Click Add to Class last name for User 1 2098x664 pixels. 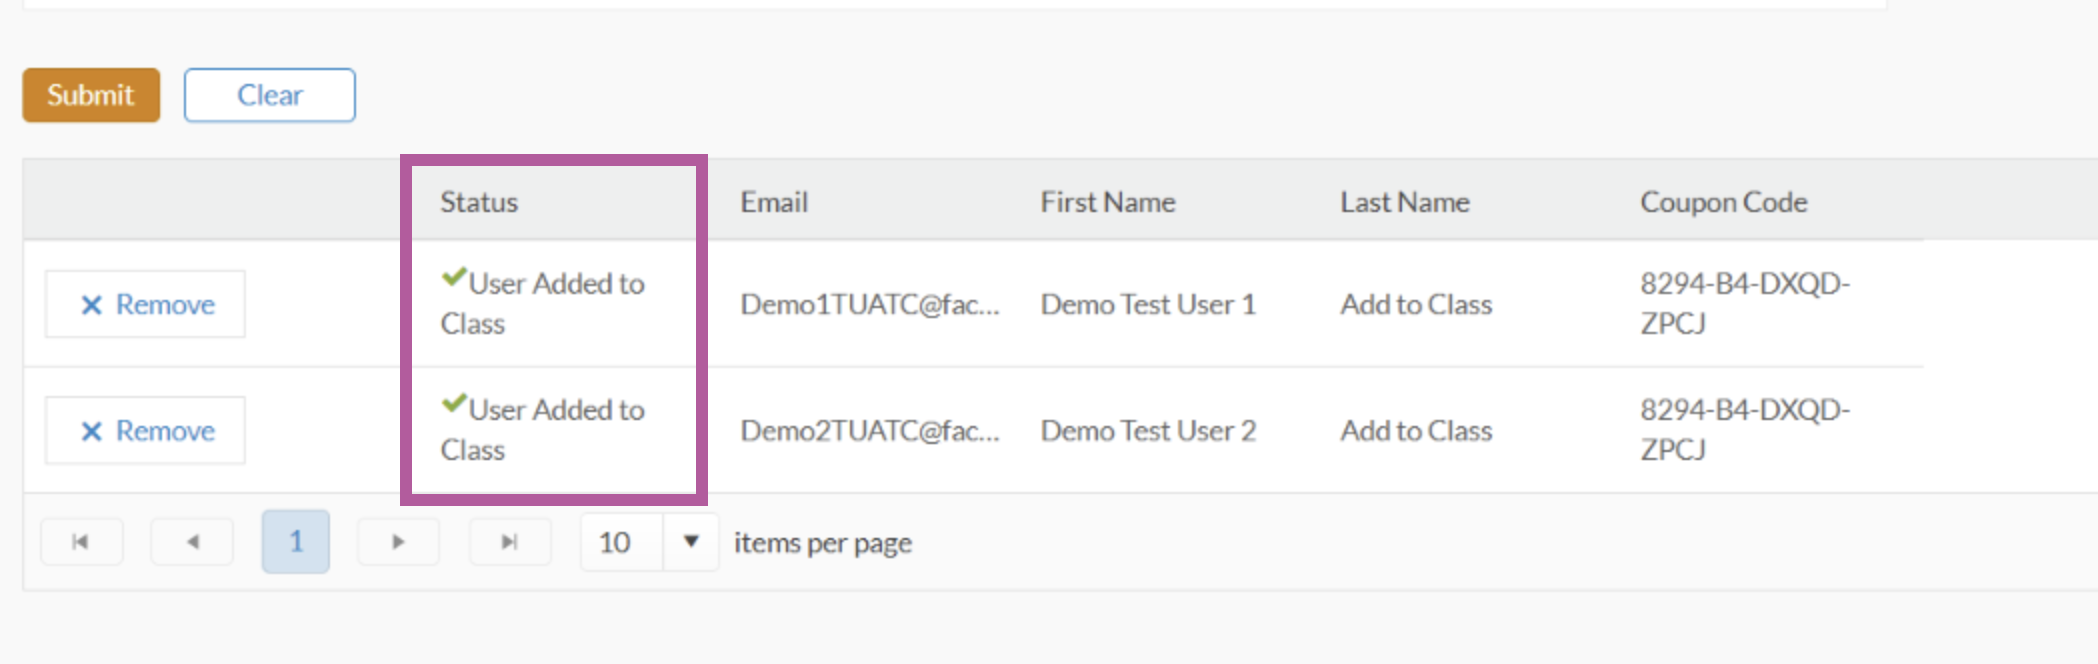point(1417,304)
